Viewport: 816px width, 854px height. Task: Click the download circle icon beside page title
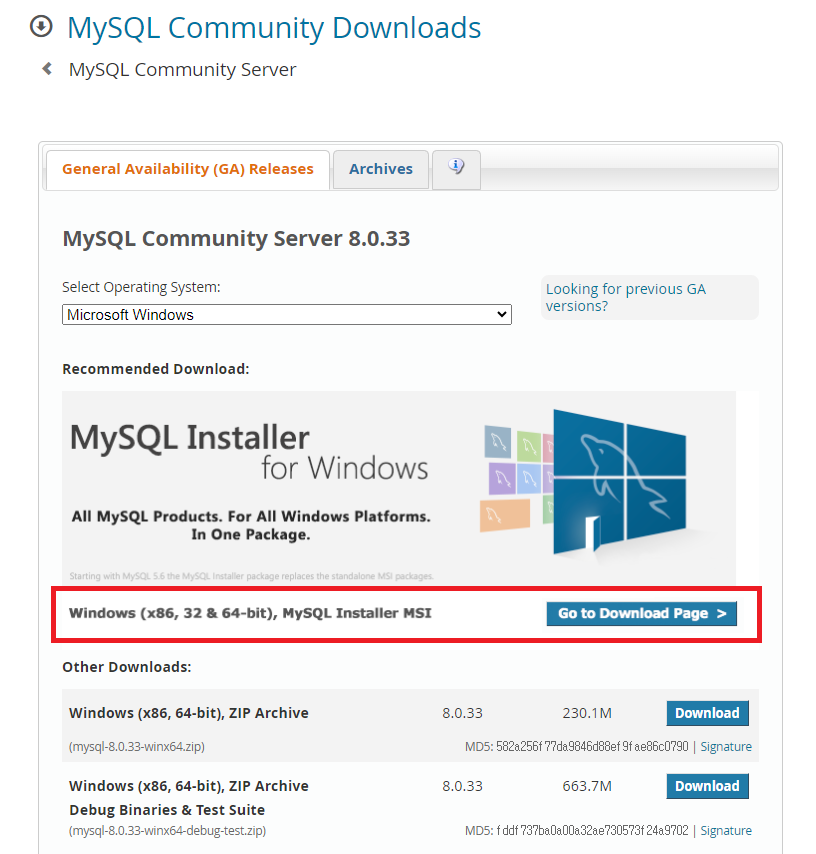coord(41,26)
